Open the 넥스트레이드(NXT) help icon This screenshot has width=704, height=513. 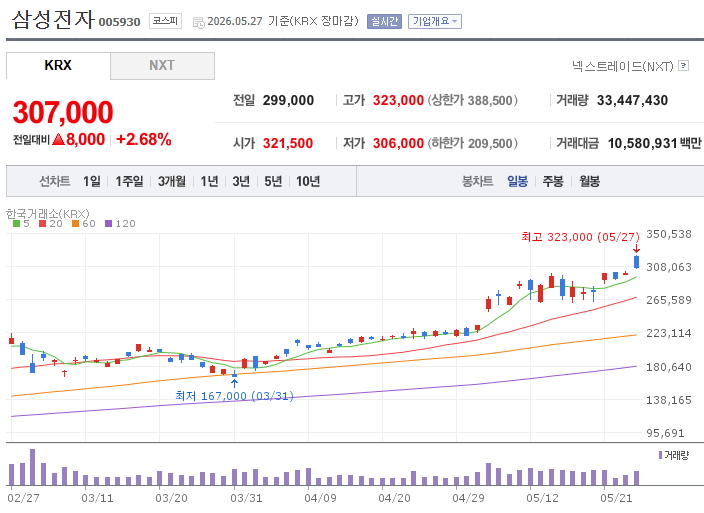coord(683,66)
